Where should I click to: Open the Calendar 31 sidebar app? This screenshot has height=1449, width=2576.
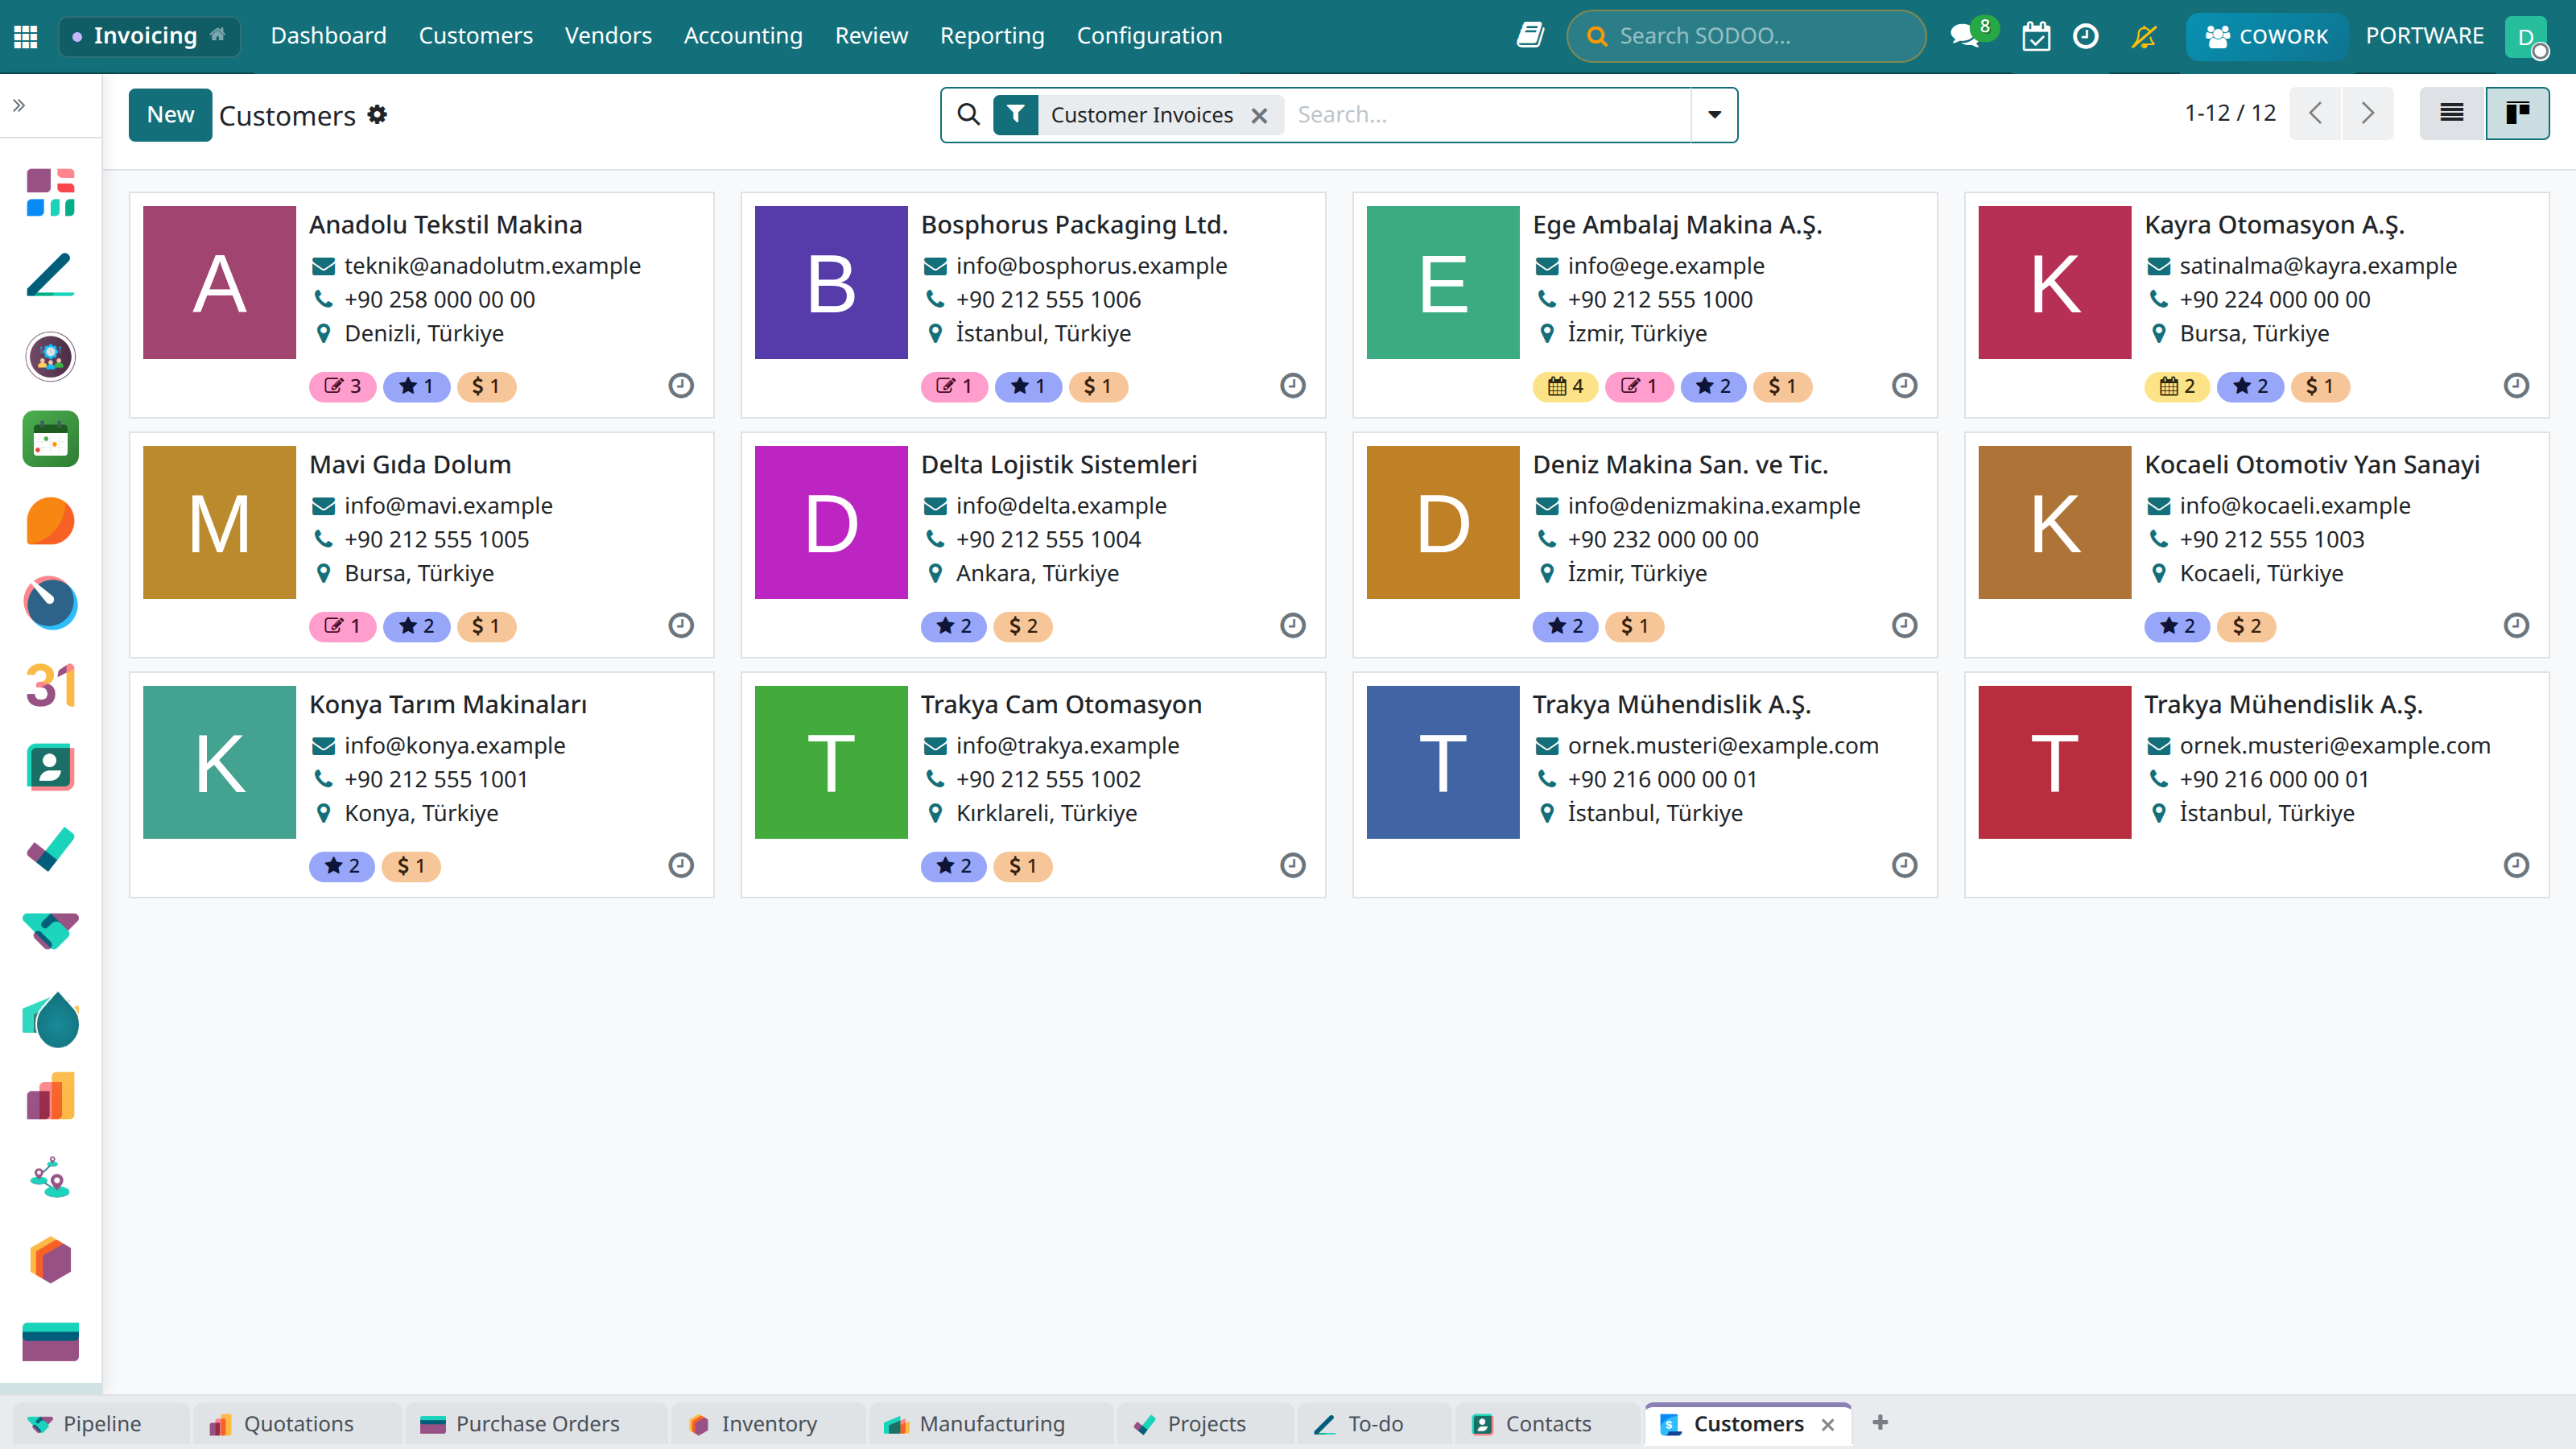(50, 685)
